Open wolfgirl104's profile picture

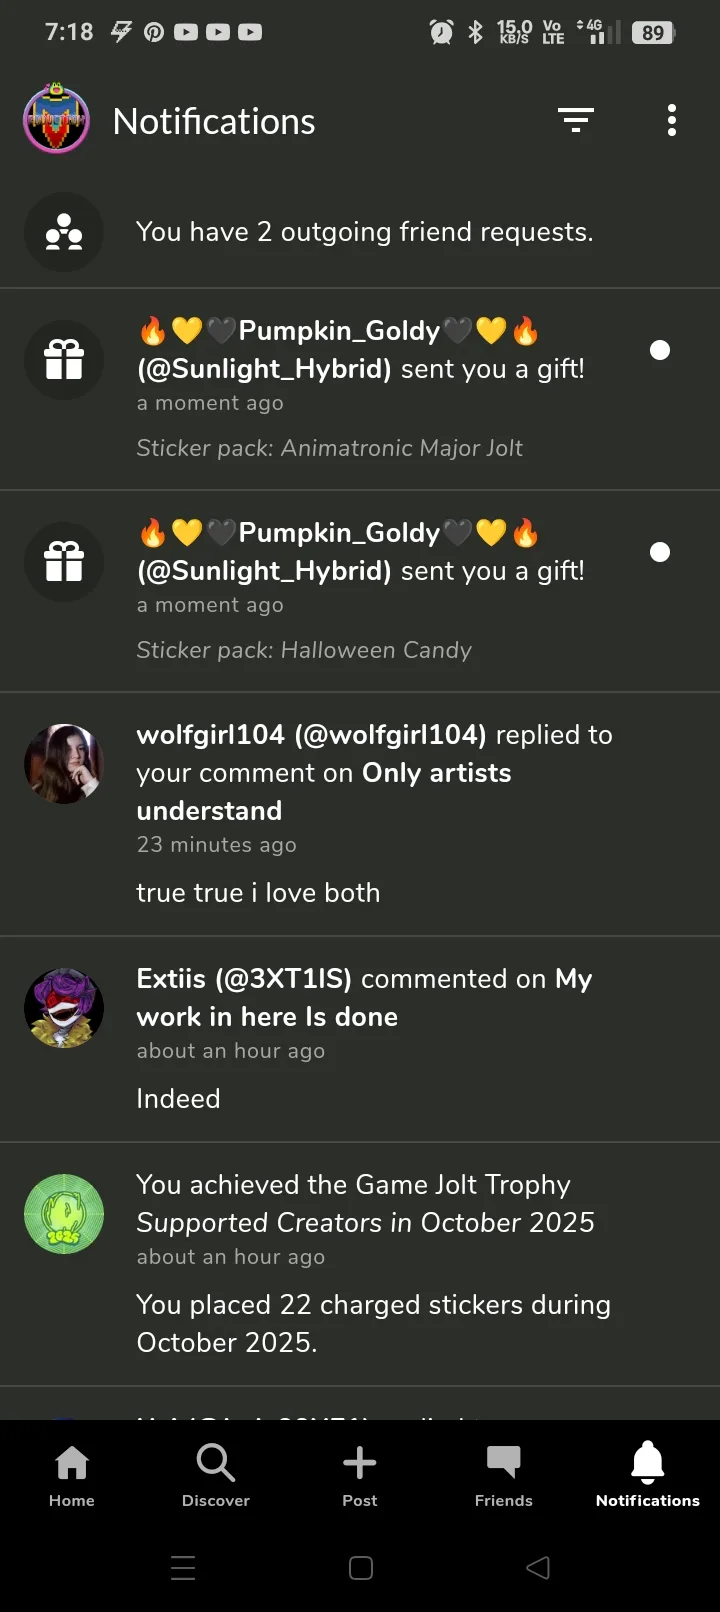click(x=64, y=764)
